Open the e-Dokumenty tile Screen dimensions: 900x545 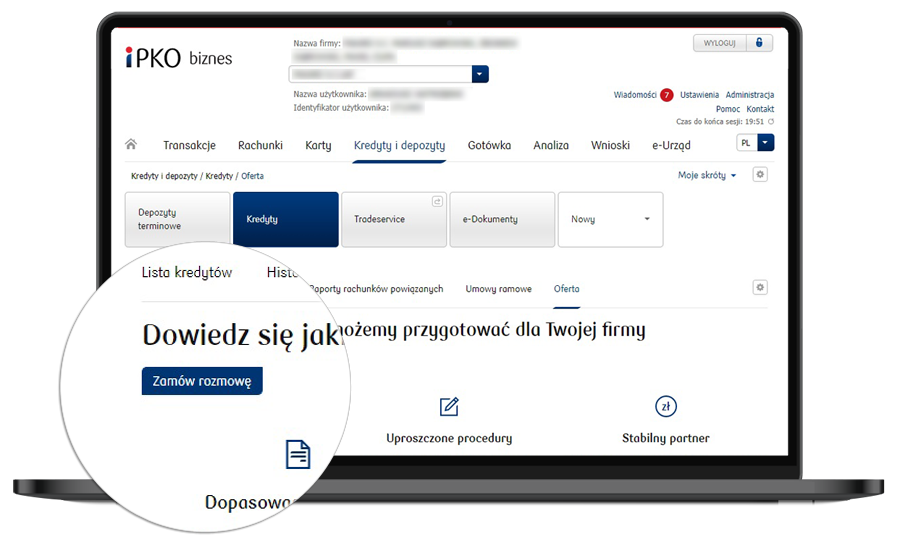(x=502, y=219)
